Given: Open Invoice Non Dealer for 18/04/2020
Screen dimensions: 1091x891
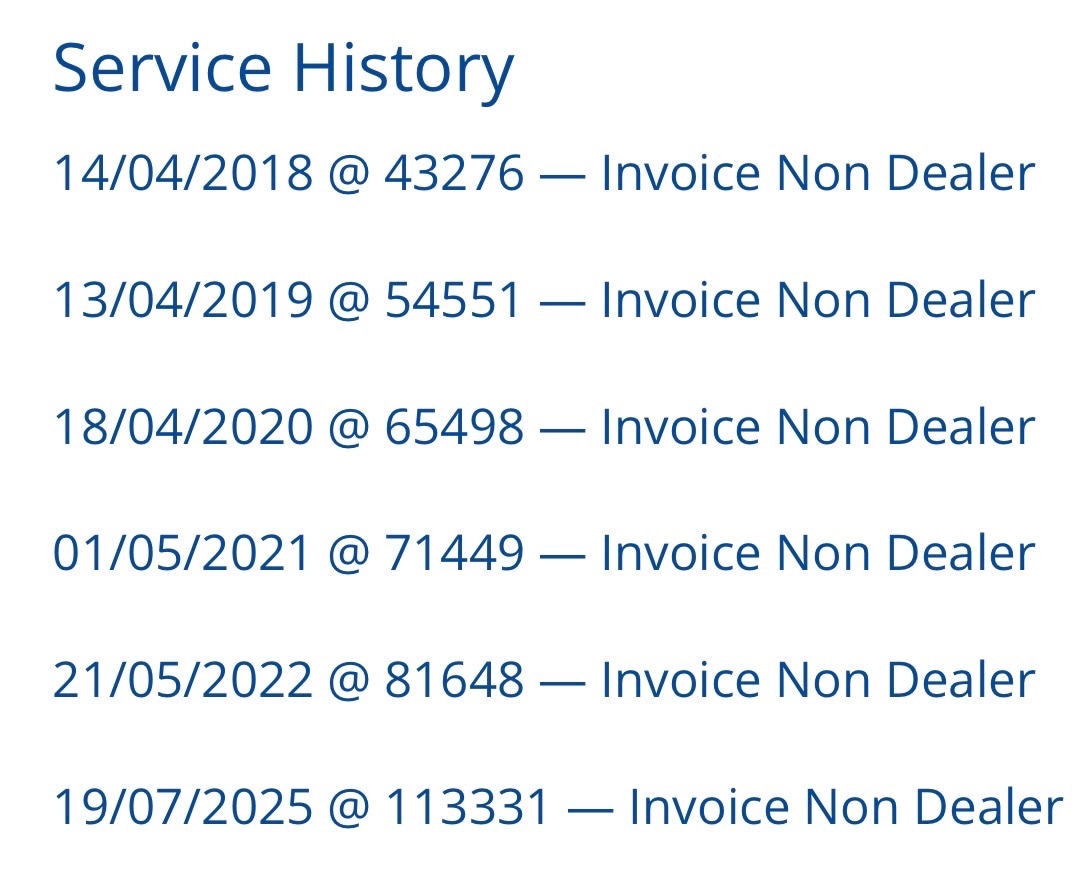Looking at the screenshot, I should (817, 427).
